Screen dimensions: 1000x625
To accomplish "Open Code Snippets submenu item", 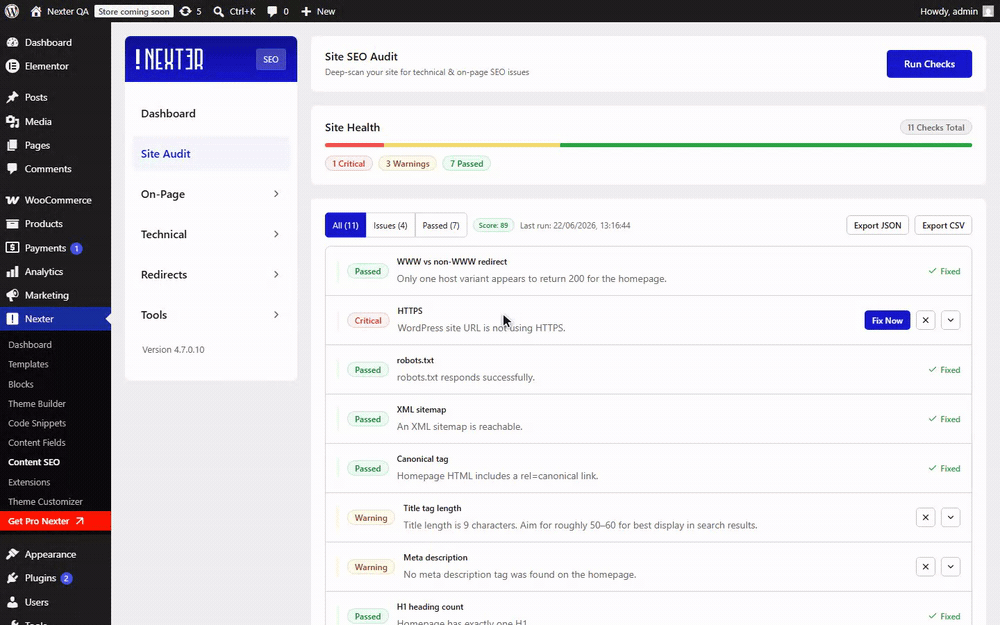I will pyautogui.click(x=36, y=423).
